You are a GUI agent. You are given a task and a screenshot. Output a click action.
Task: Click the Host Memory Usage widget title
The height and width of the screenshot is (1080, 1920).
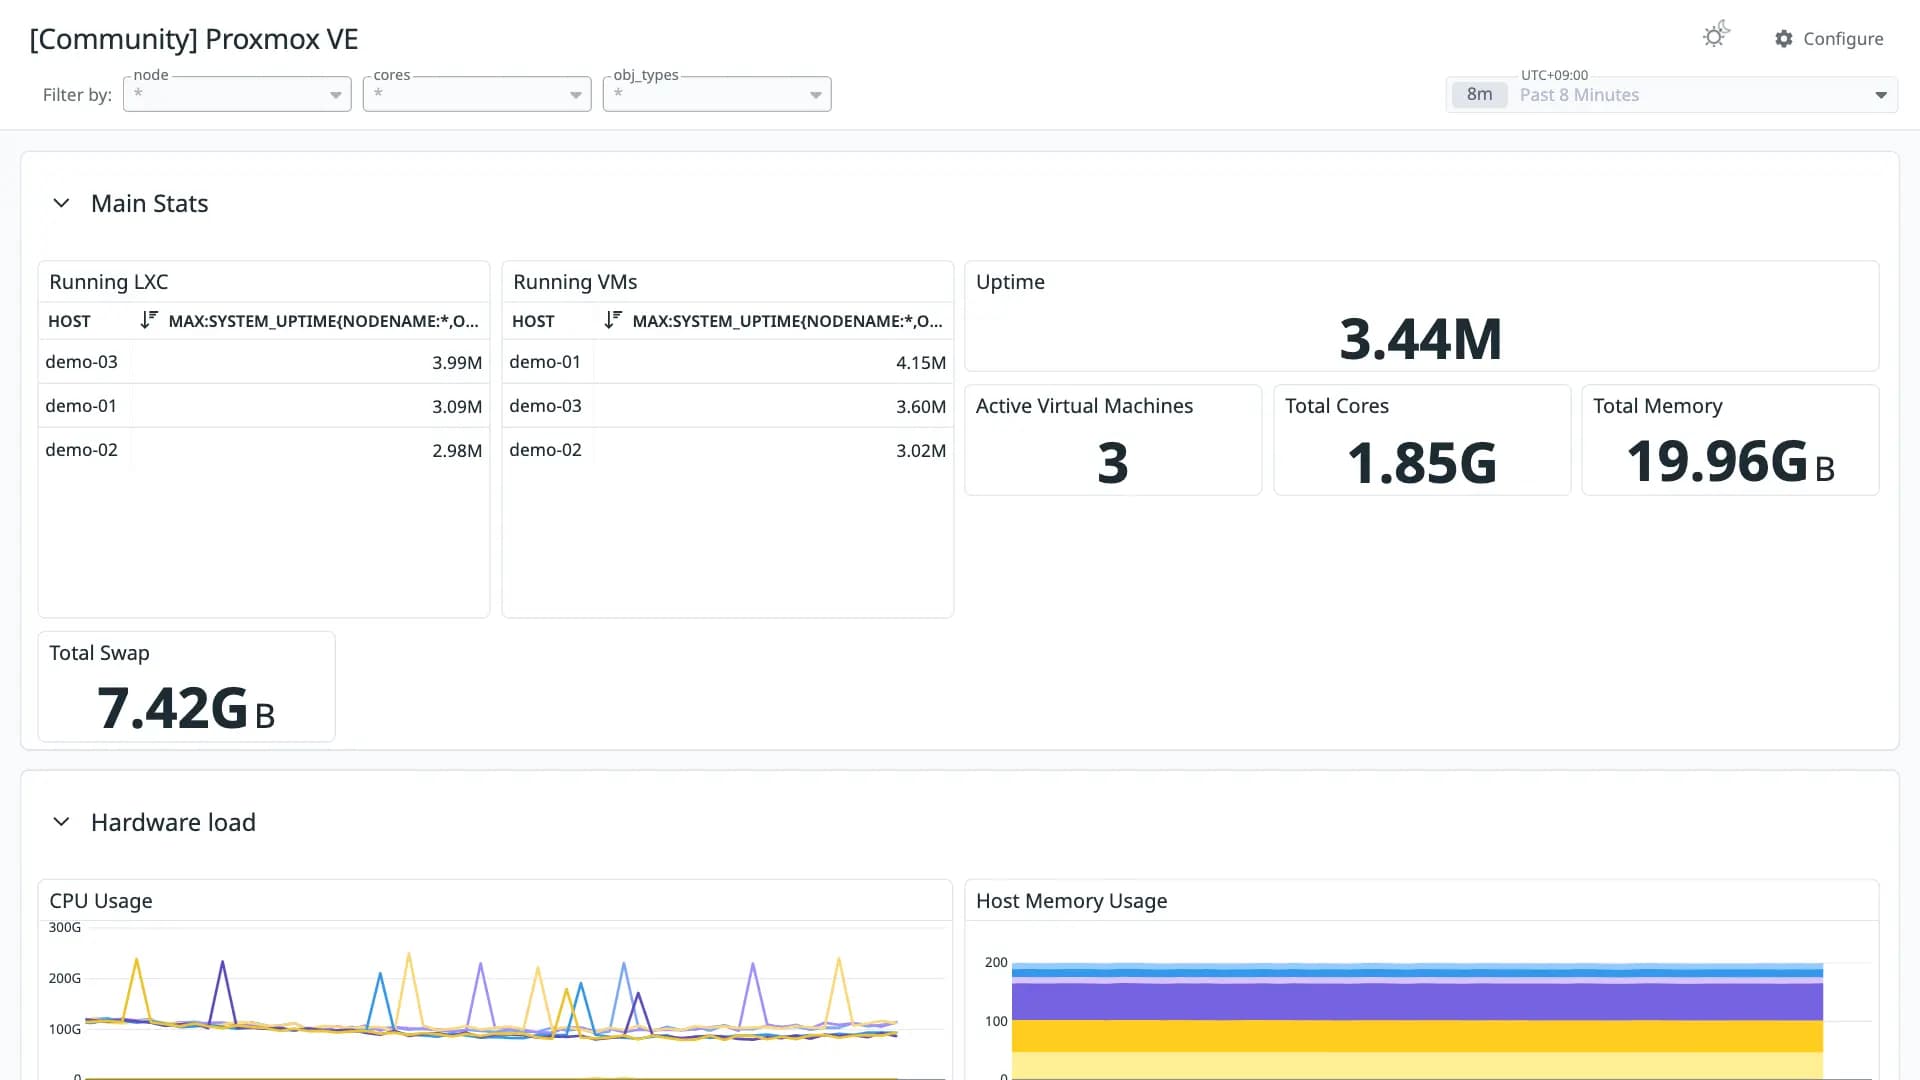point(1072,901)
